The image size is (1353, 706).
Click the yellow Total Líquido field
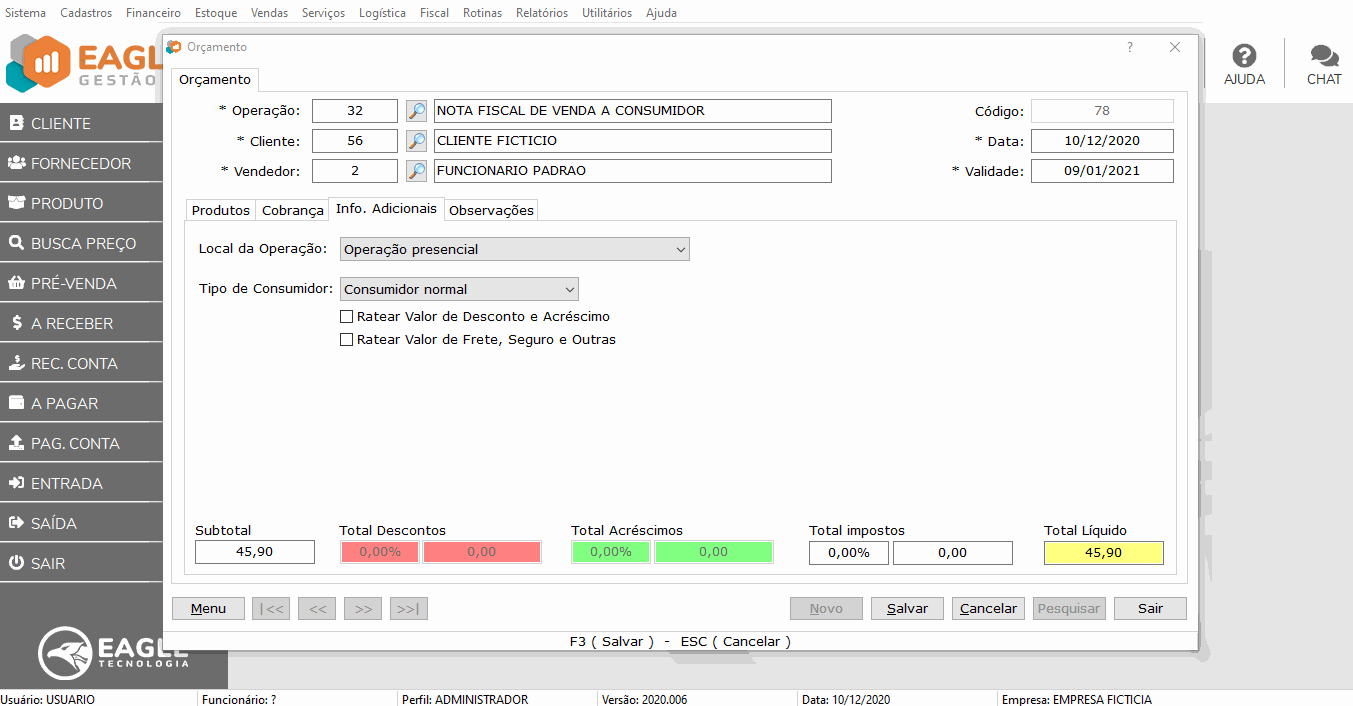pos(1103,553)
